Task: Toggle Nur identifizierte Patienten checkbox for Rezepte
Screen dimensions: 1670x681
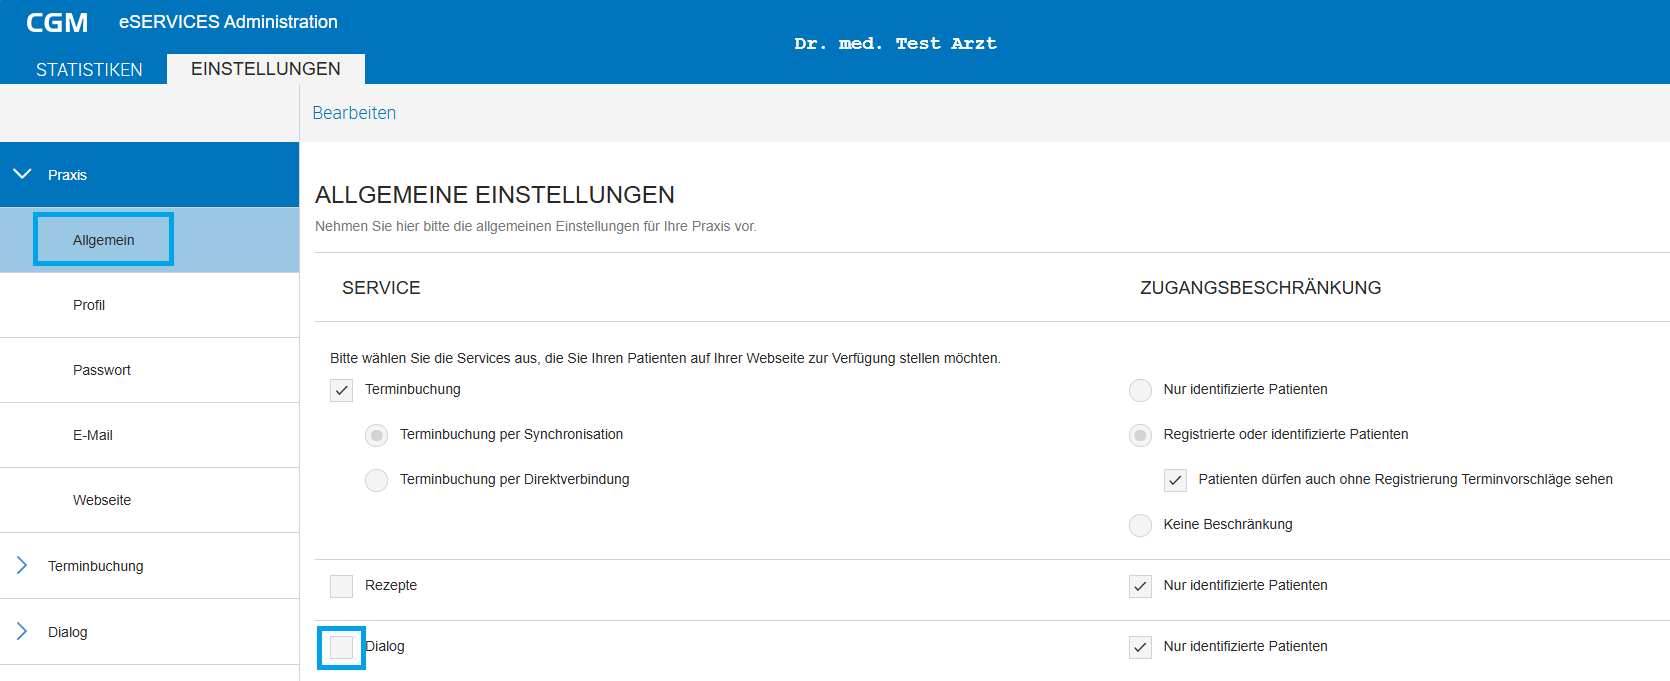Action: click(1140, 586)
